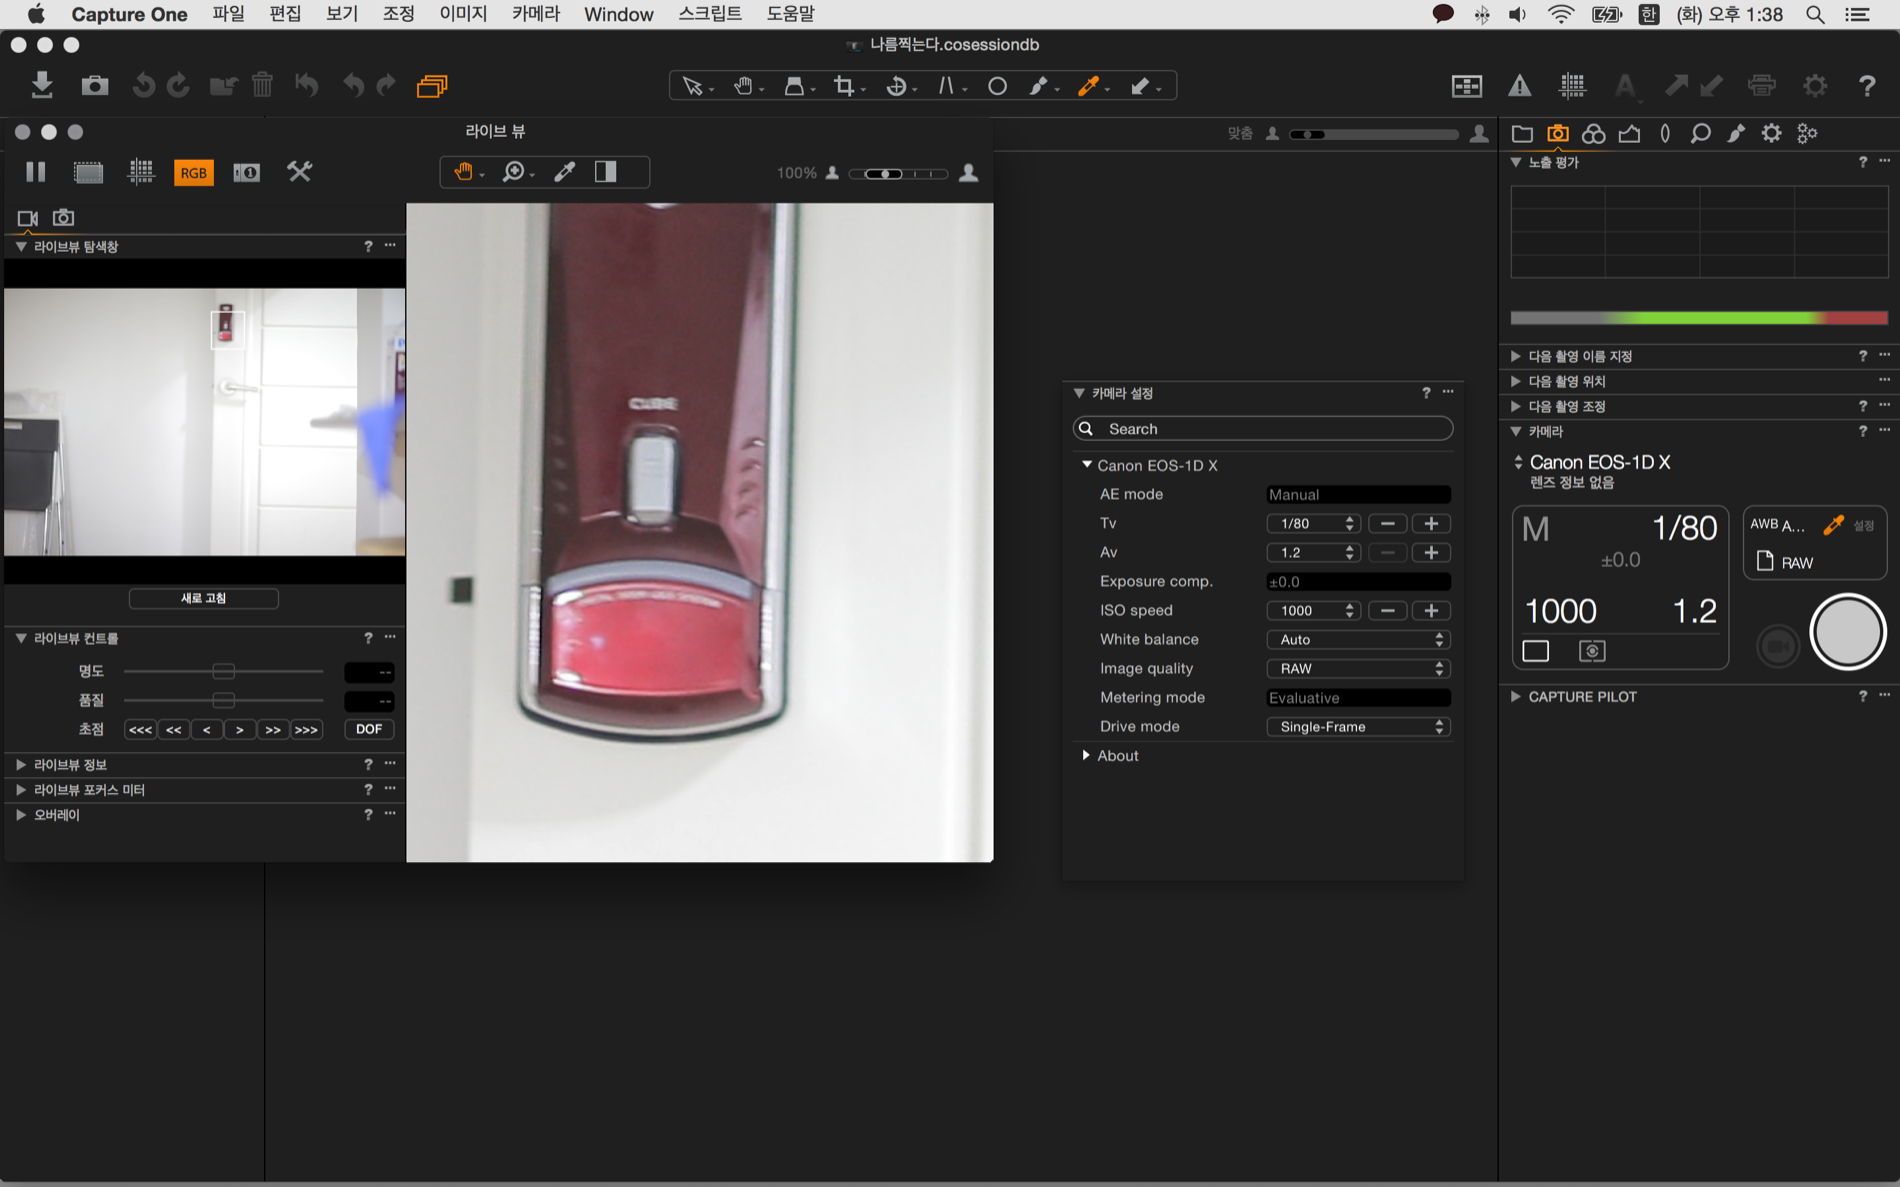Increase ISO speed with plus button
Screen dimensions: 1900x1187
click(x=1430, y=610)
